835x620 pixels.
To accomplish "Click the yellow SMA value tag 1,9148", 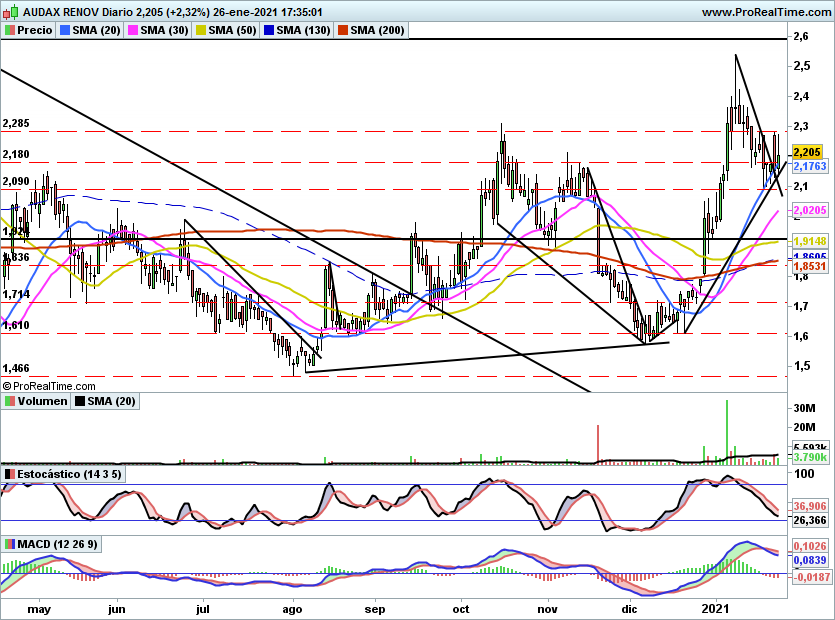I will pos(810,241).
